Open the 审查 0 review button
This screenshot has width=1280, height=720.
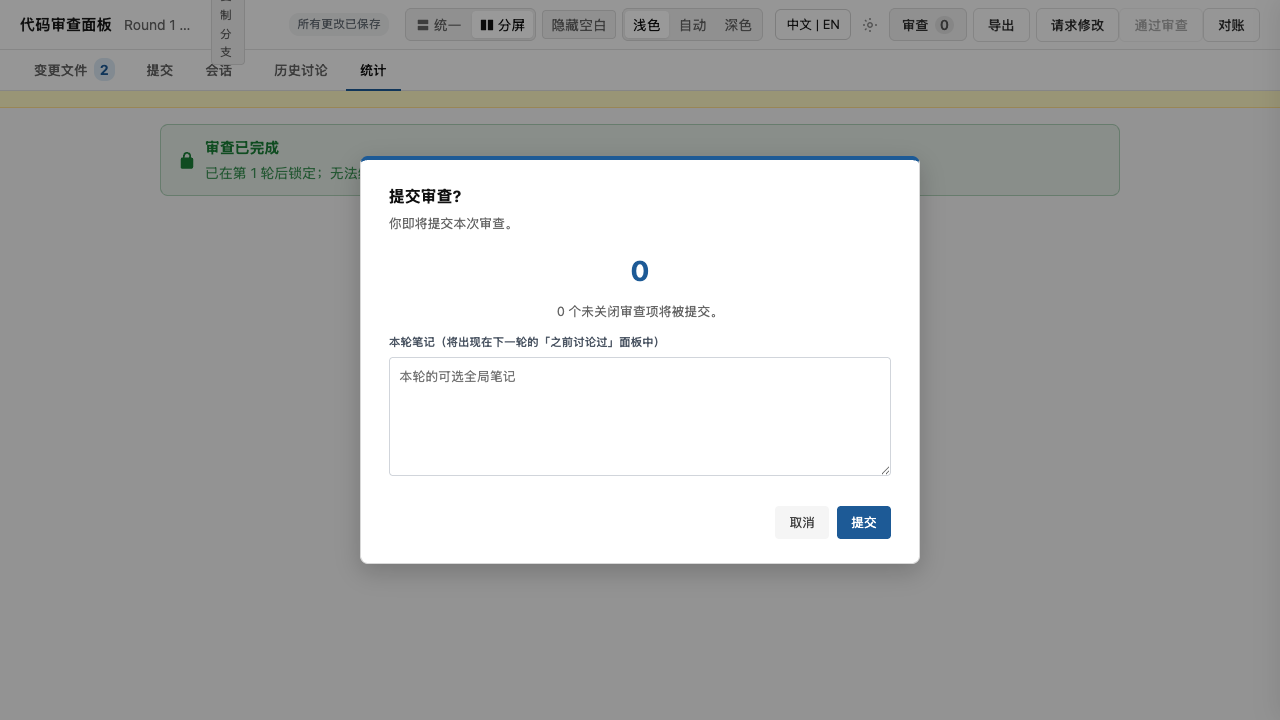[928, 25]
